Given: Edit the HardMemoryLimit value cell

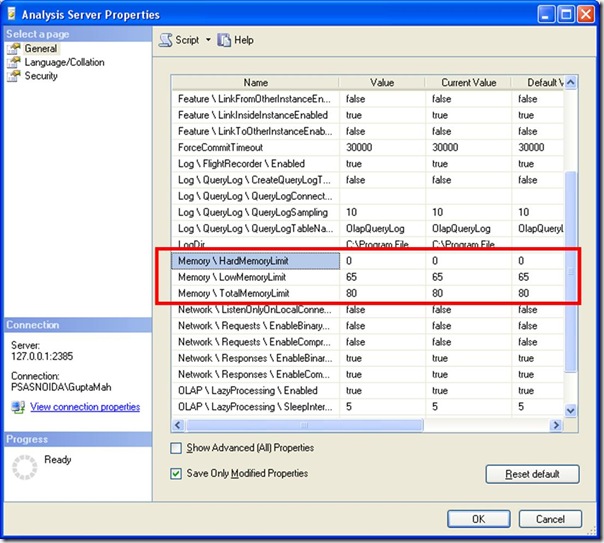Looking at the screenshot, I should 382,260.
